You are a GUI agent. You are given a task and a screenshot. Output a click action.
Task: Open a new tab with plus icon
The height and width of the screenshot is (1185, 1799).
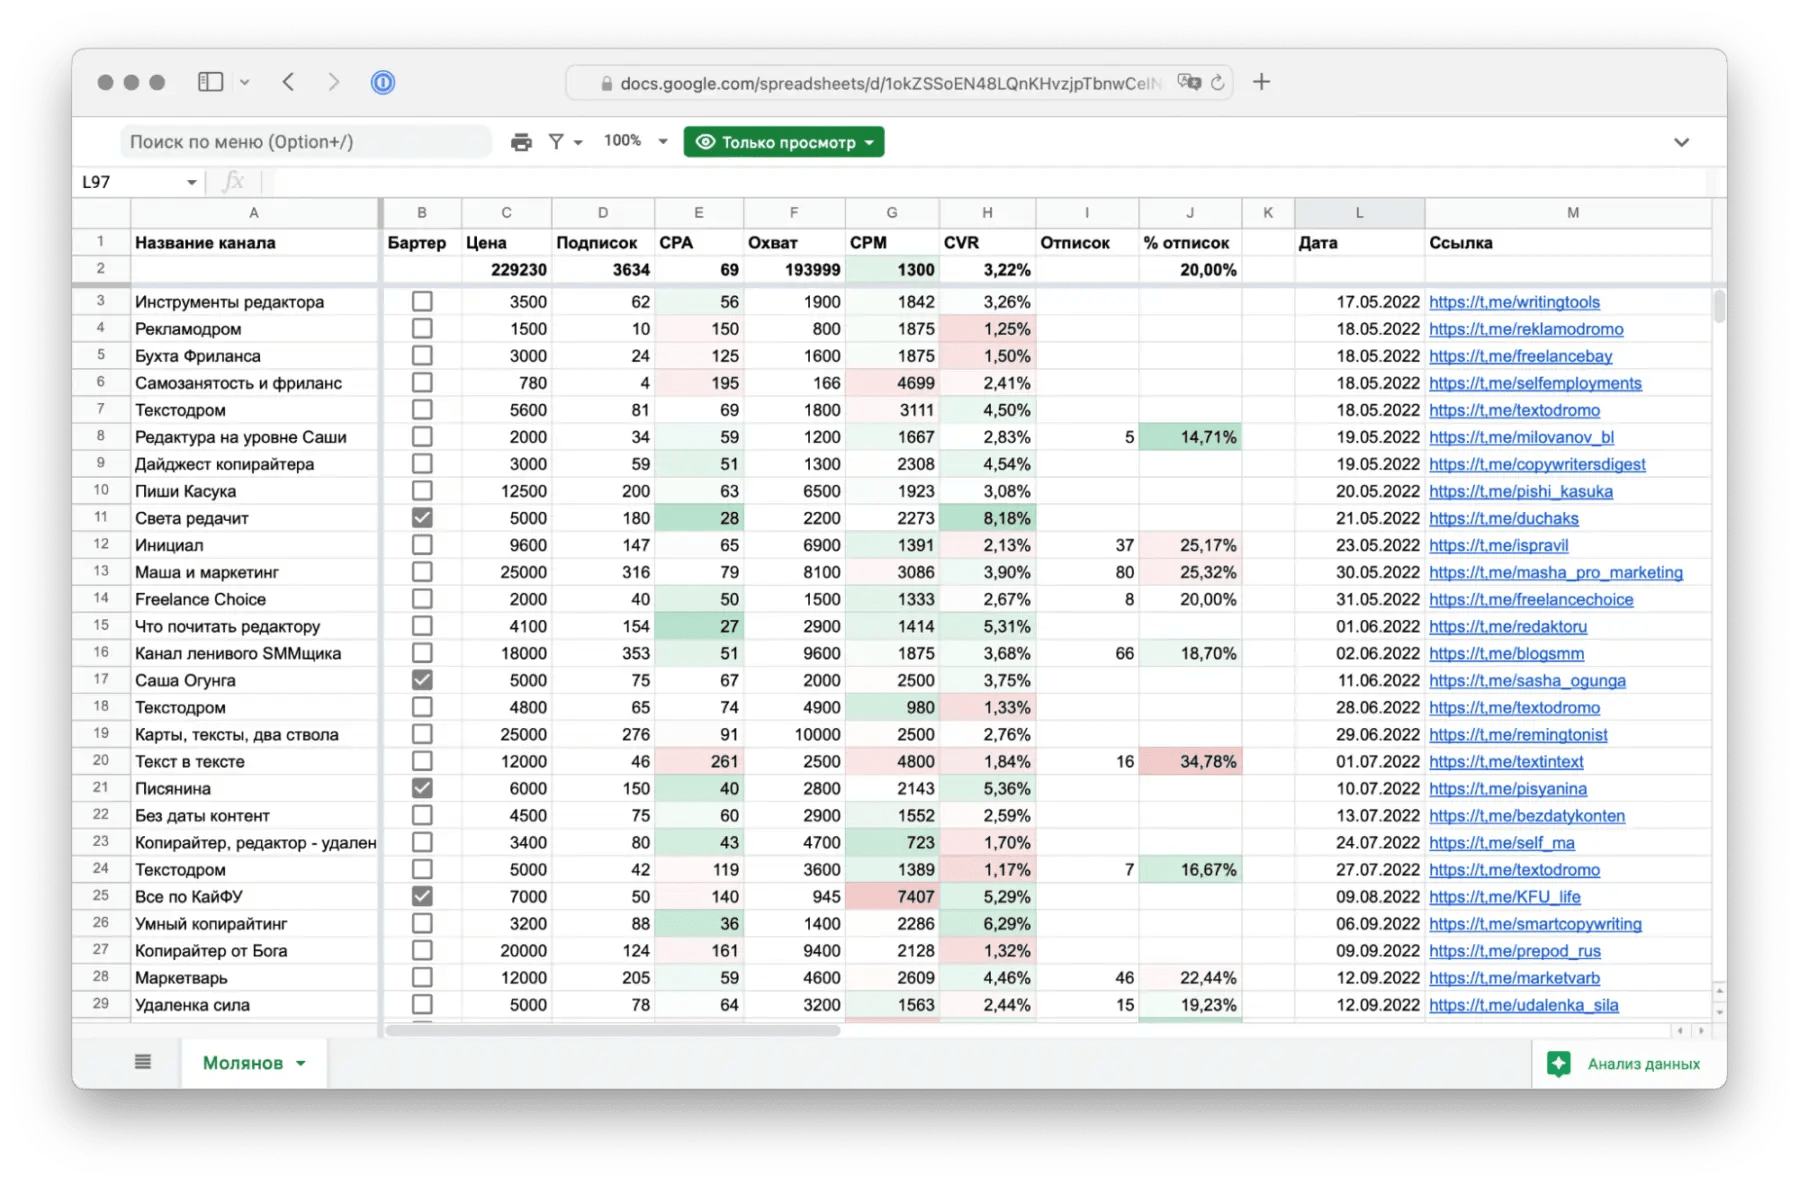click(1261, 82)
